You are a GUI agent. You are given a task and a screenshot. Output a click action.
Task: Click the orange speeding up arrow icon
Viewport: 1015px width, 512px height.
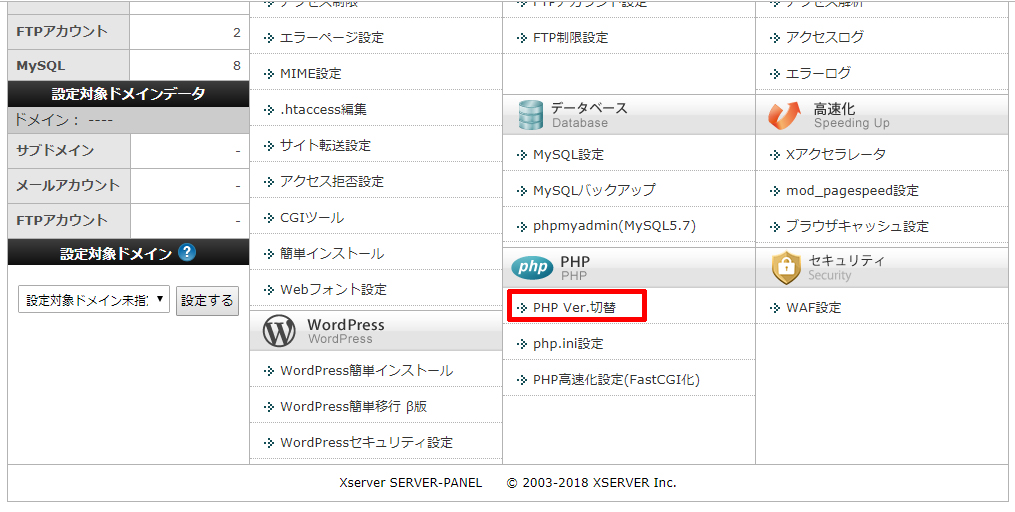click(785, 116)
